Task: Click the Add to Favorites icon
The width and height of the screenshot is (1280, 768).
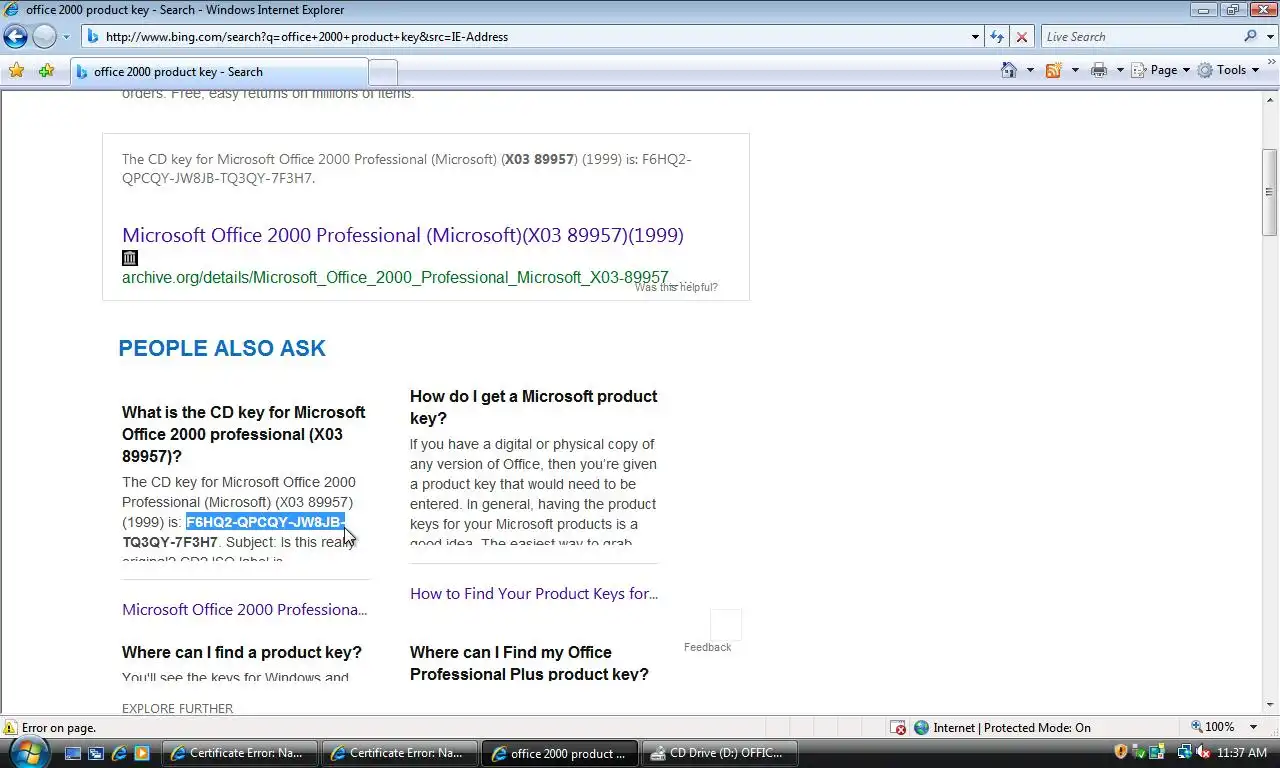Action: 46,71
